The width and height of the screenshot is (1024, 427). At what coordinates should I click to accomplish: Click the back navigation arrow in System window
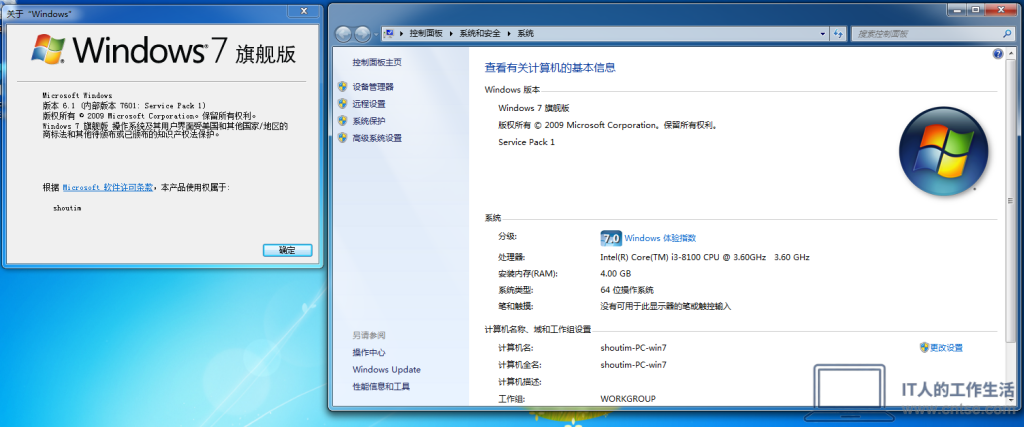(x=345, y=33)
